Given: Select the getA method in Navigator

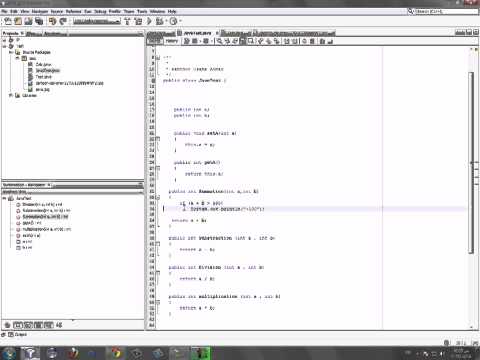Looking at the screenshot, I should point(32,223).
